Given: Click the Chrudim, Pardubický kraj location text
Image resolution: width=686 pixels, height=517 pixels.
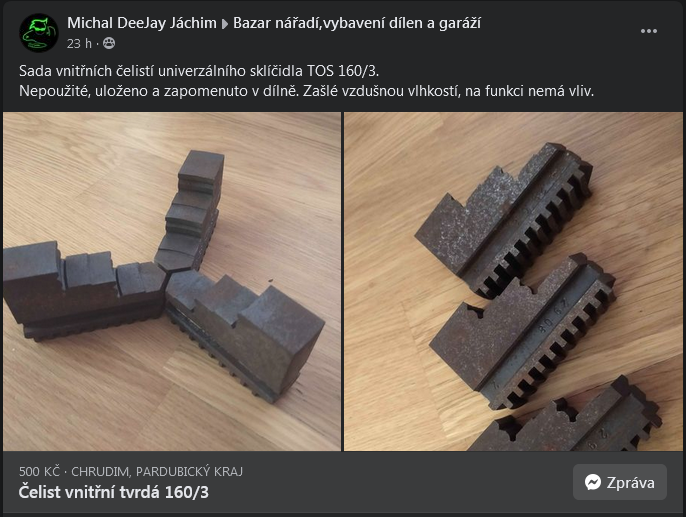Looking at the screenshot, I should (x=157, y=472).
